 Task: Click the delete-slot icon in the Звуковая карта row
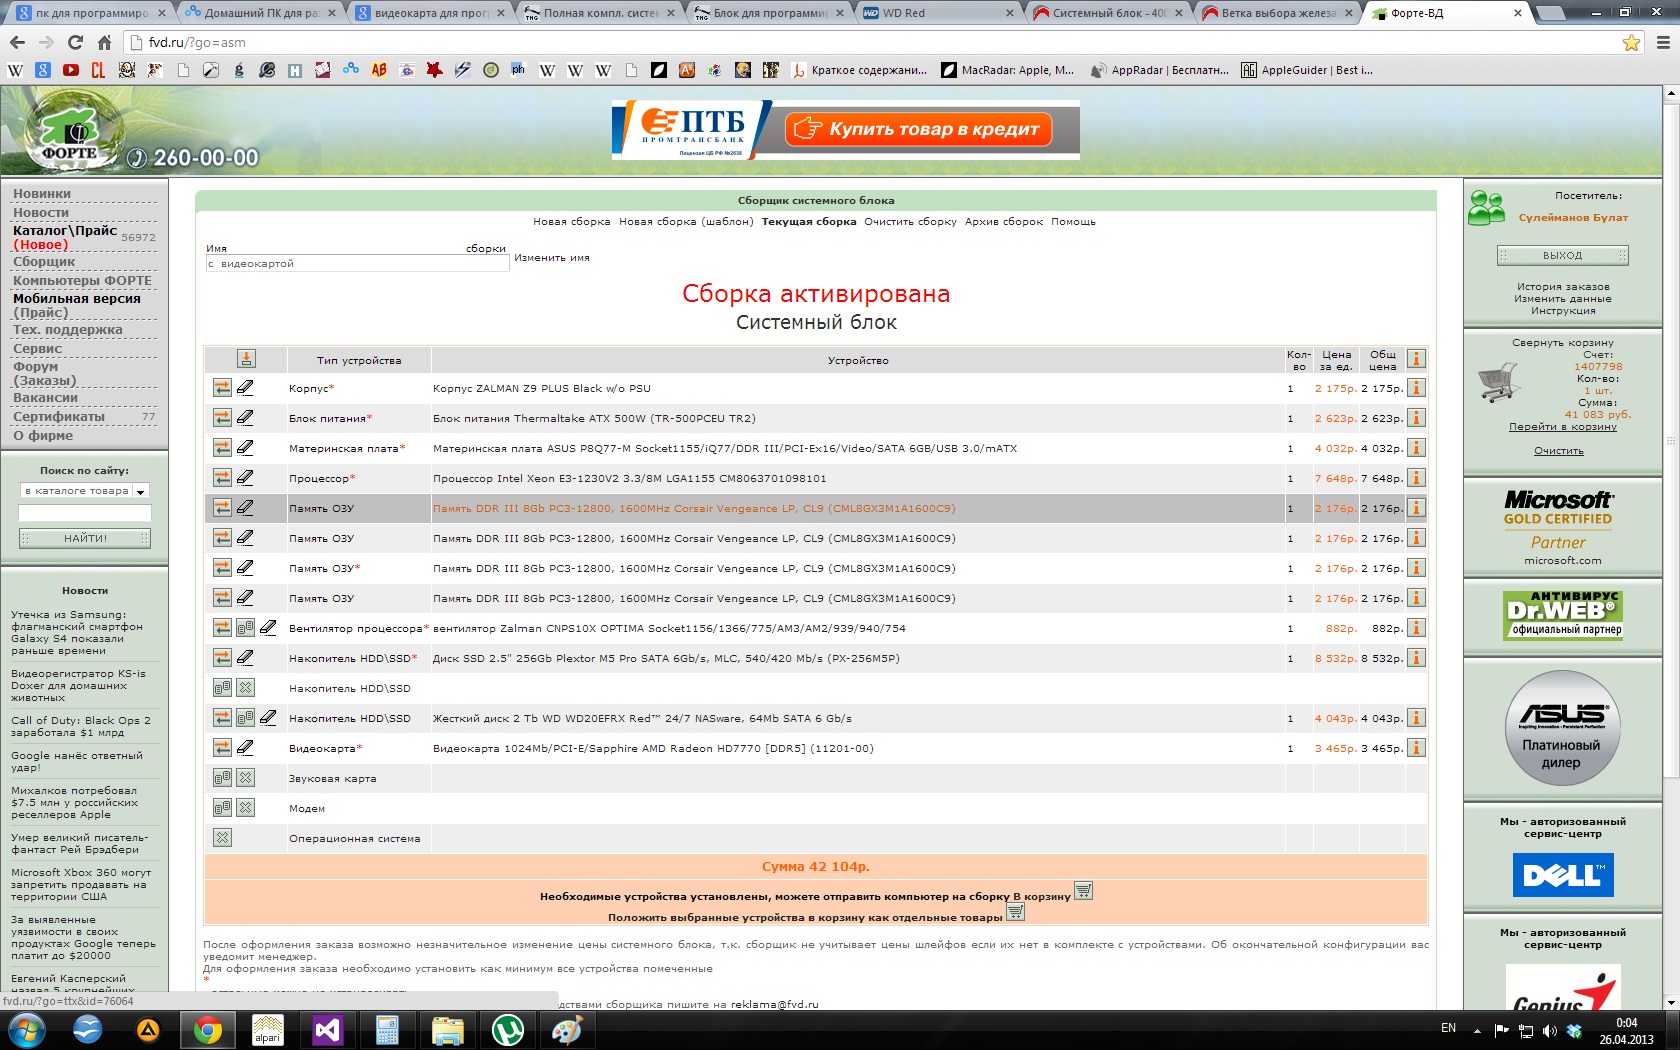coord(245,778)
